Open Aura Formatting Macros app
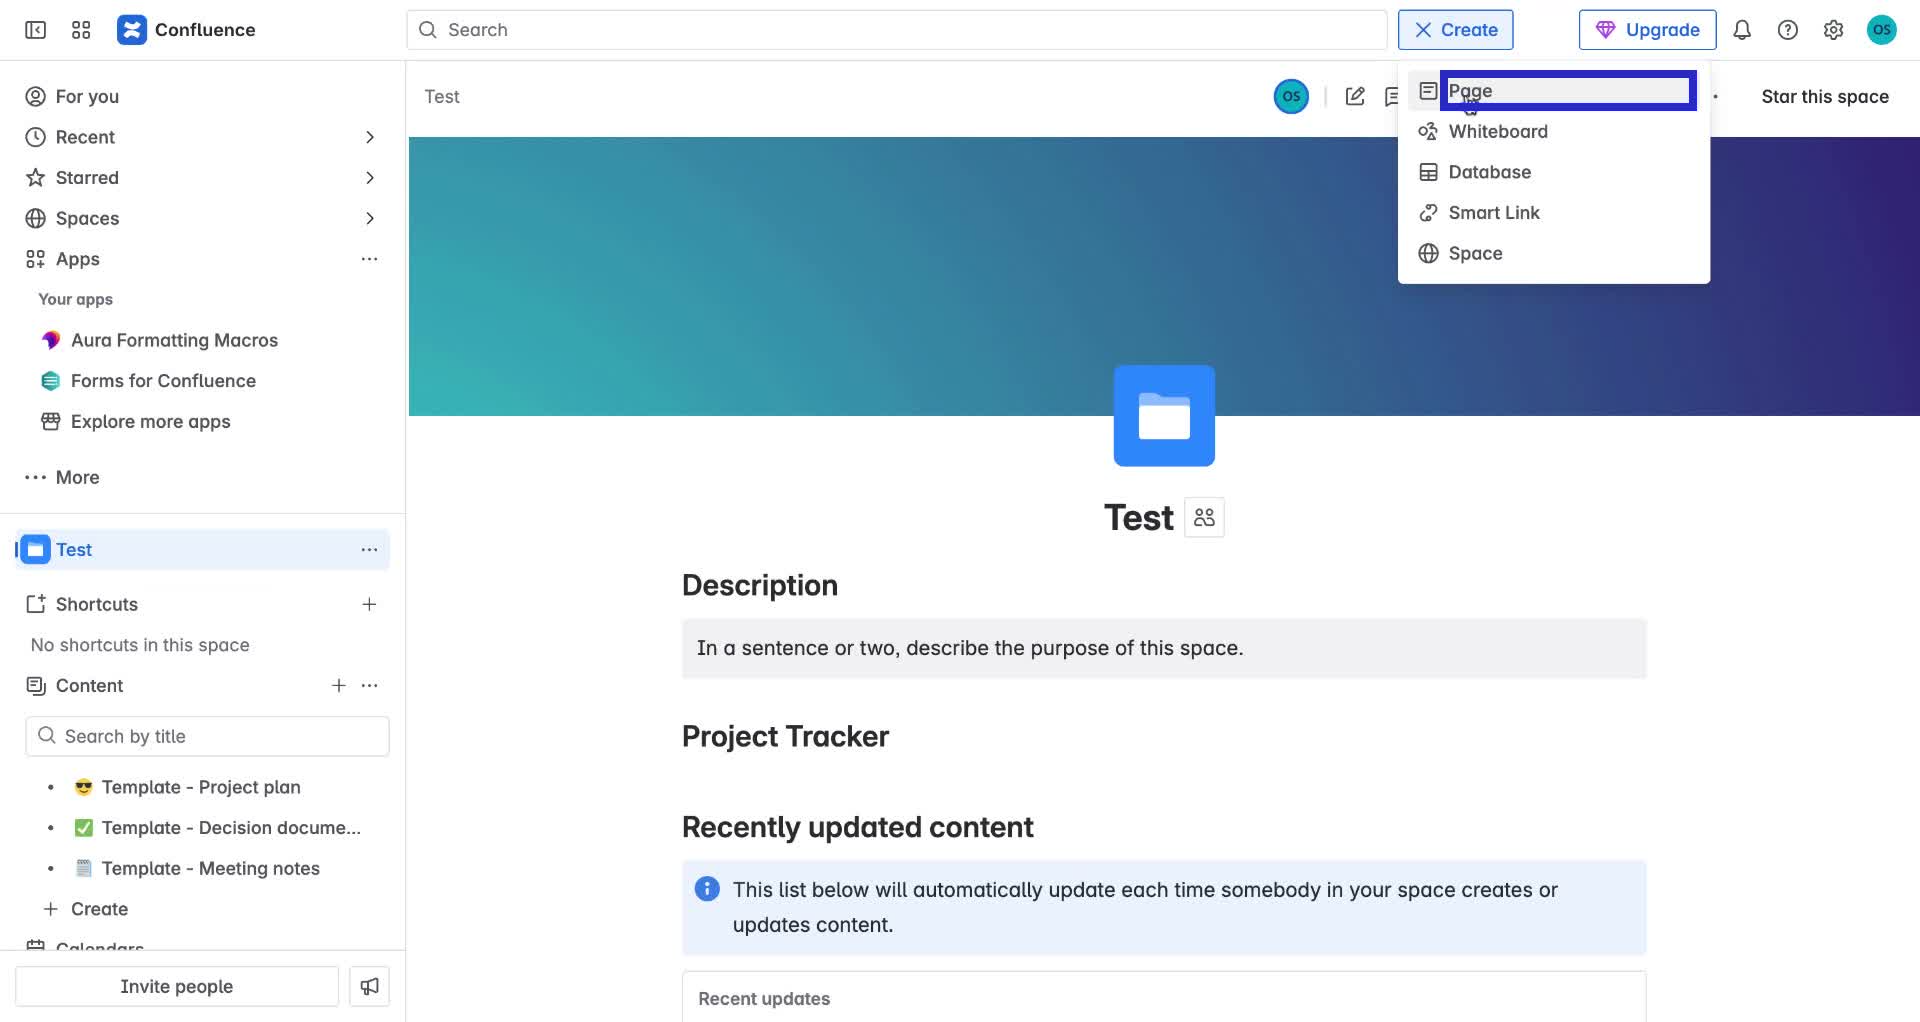1920x1022 pixels. point(175,340)
